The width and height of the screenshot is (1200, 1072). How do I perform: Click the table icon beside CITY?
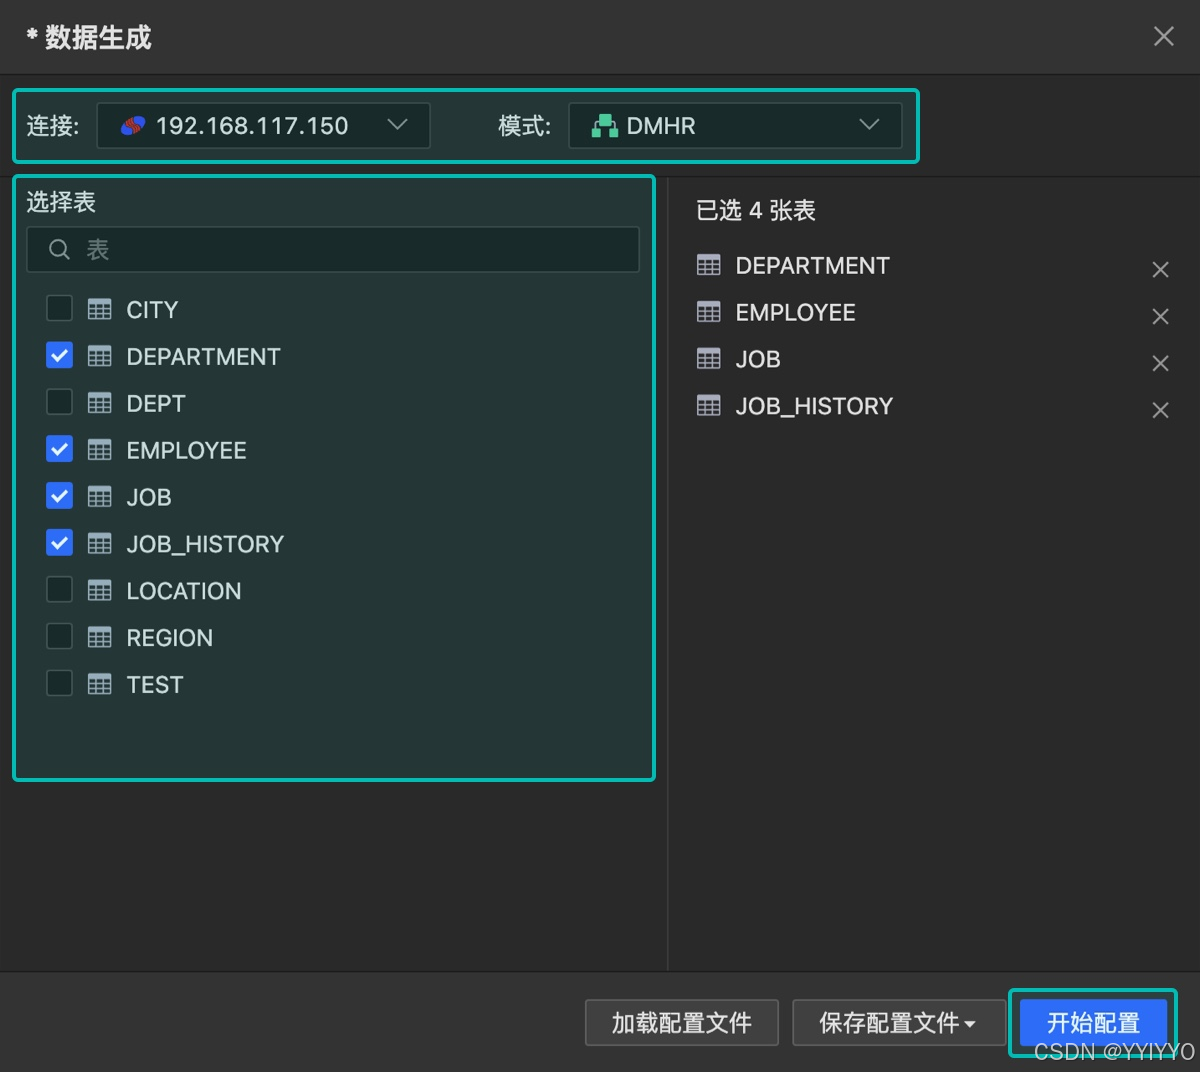(100, 308)
